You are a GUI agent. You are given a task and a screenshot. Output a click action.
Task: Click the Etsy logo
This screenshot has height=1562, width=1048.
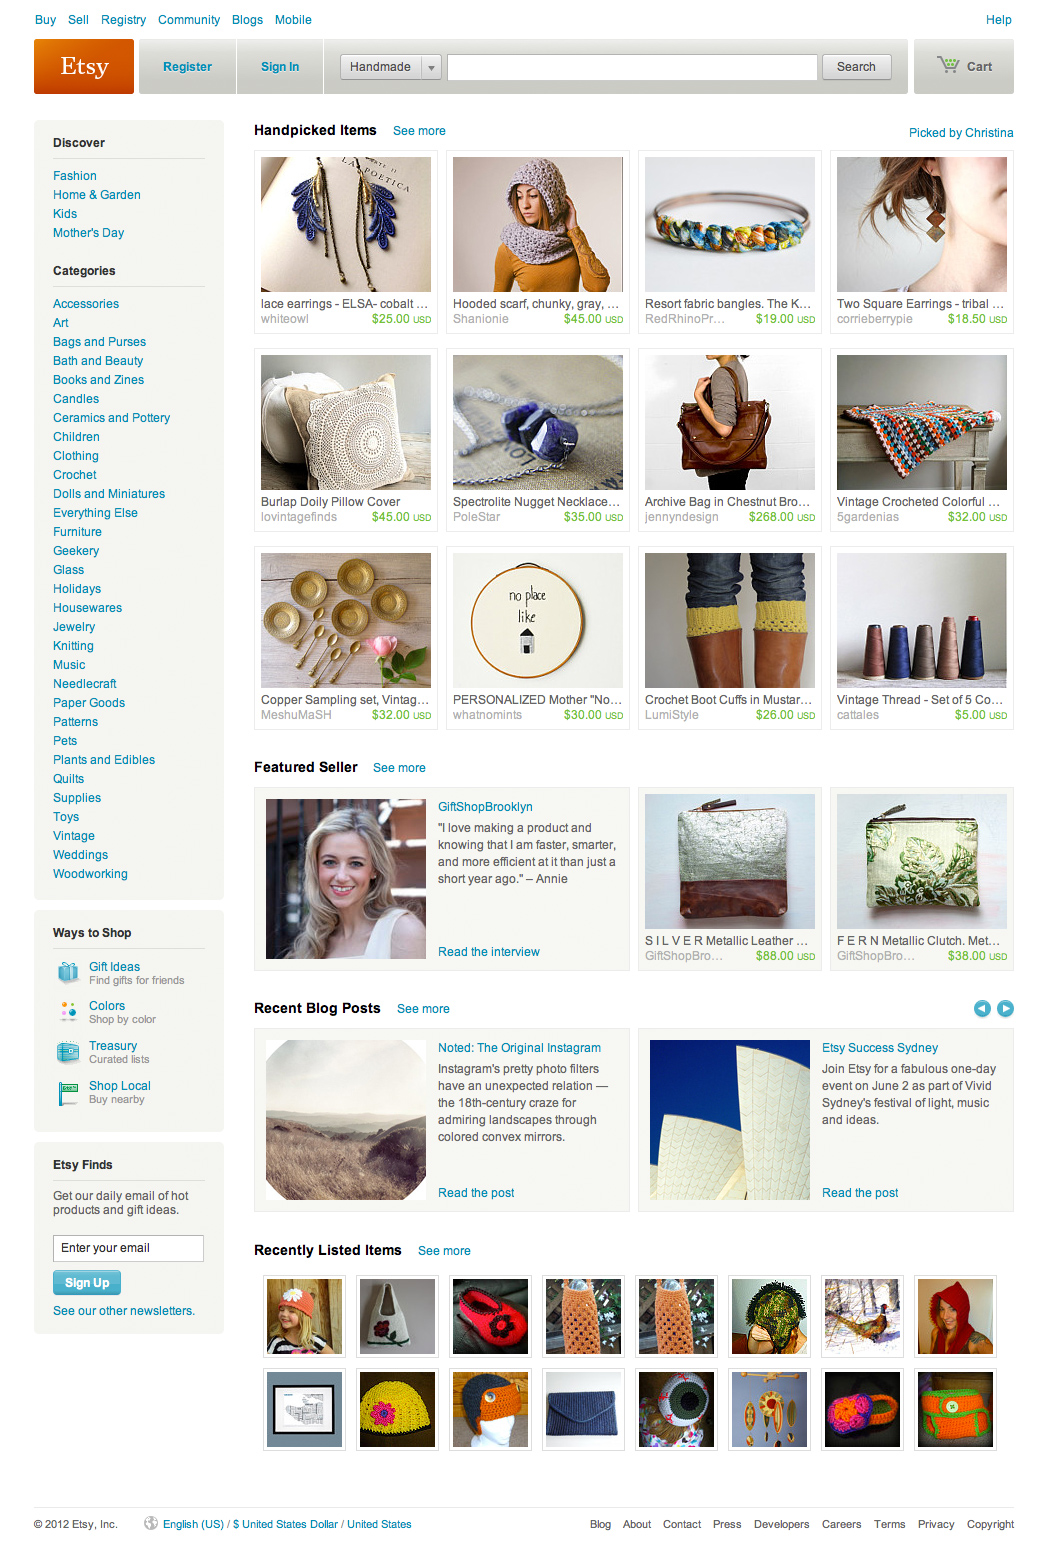84,66
